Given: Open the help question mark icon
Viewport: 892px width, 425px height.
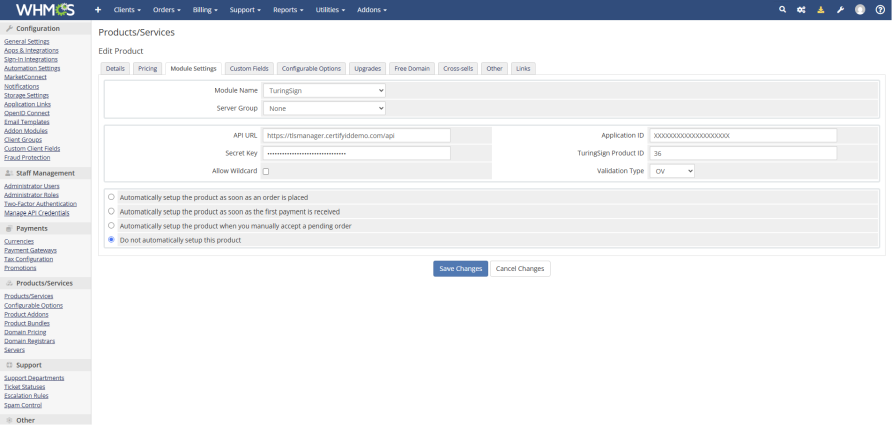Looking at the screenshot, I should [x=879, y=10].
